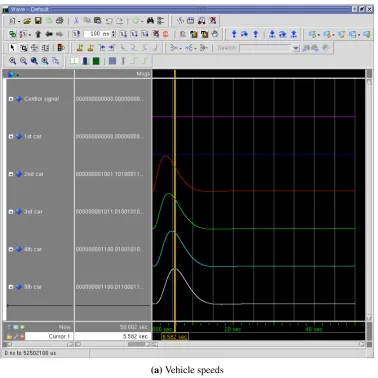Click the Zoom In magnifier icon

12,61
